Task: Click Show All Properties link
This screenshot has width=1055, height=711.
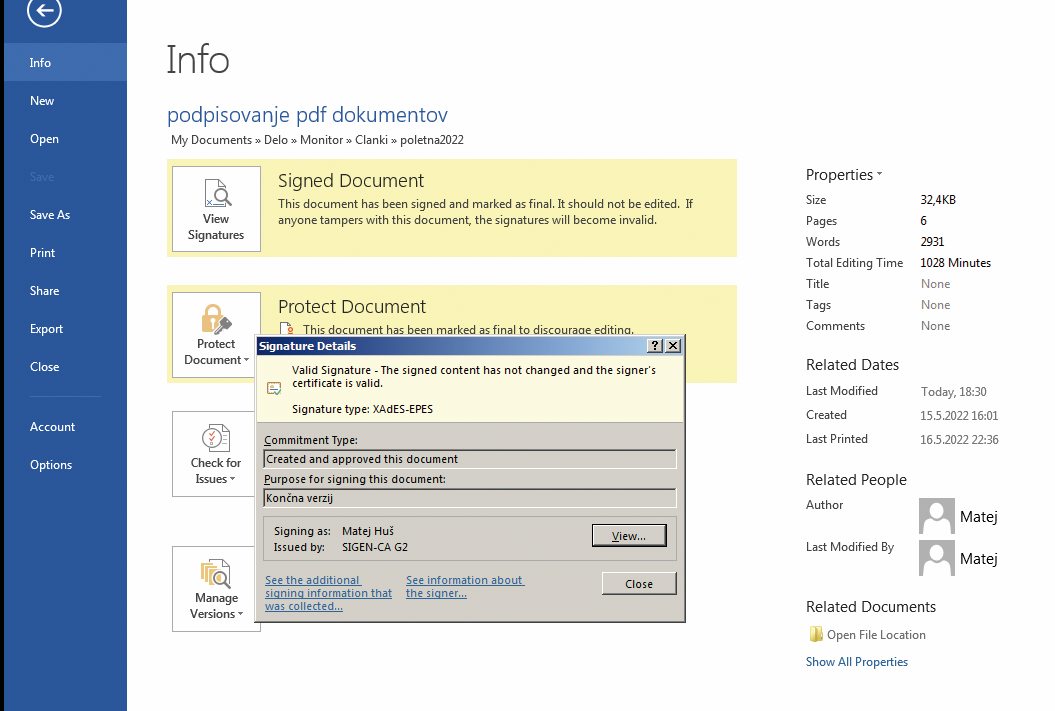Action: [x=857, y=662]
